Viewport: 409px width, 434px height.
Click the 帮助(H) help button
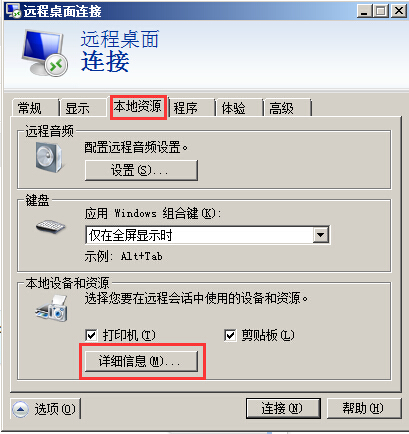[x=364, y=408]
